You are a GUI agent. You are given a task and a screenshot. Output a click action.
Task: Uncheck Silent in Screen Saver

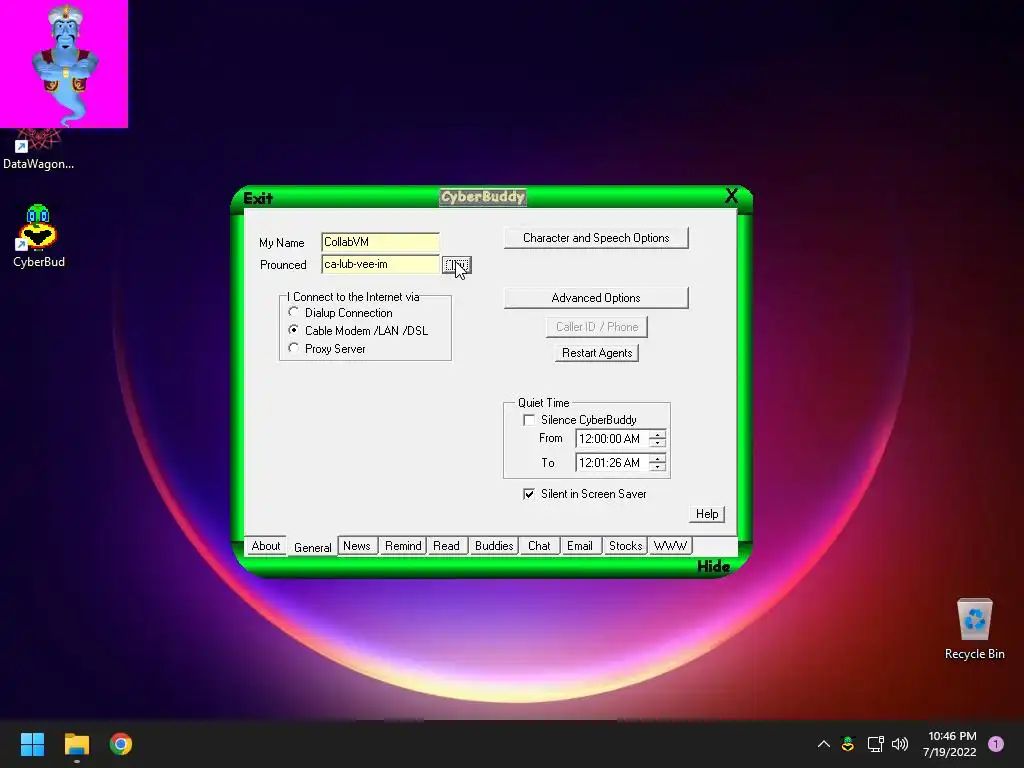[x=529, y=494]
